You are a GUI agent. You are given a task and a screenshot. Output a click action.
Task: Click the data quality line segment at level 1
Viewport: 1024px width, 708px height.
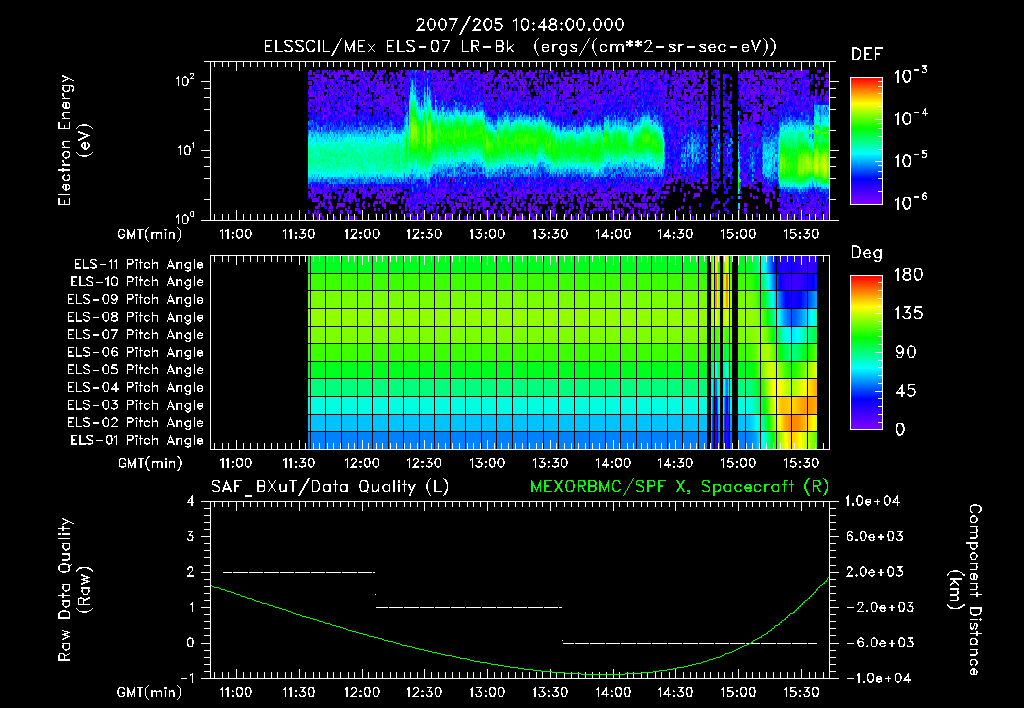coord(468,607)
